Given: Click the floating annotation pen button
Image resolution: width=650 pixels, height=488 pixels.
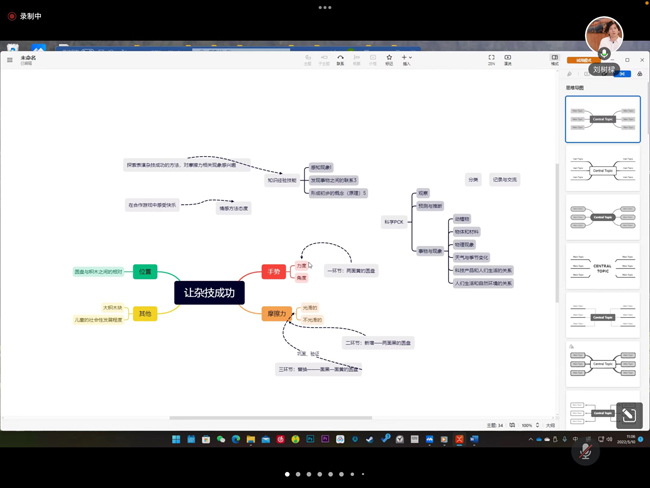Looking at the screenshot, I should click(x=629, y=415).
